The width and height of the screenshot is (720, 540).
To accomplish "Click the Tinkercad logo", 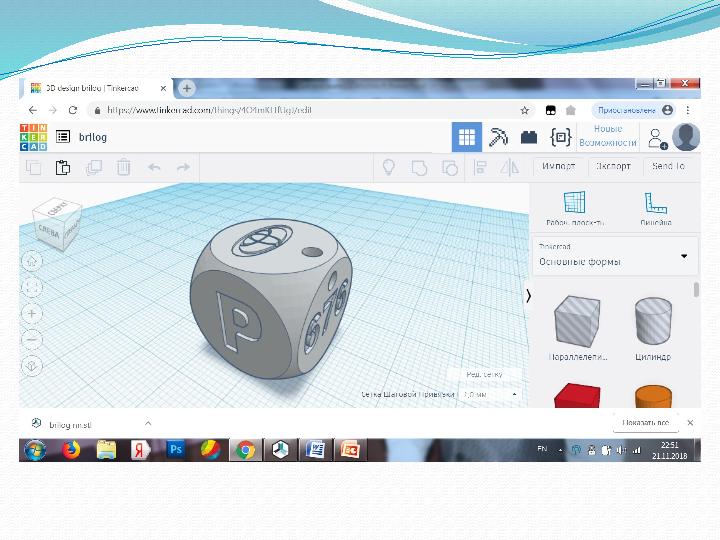I will 34,137.
